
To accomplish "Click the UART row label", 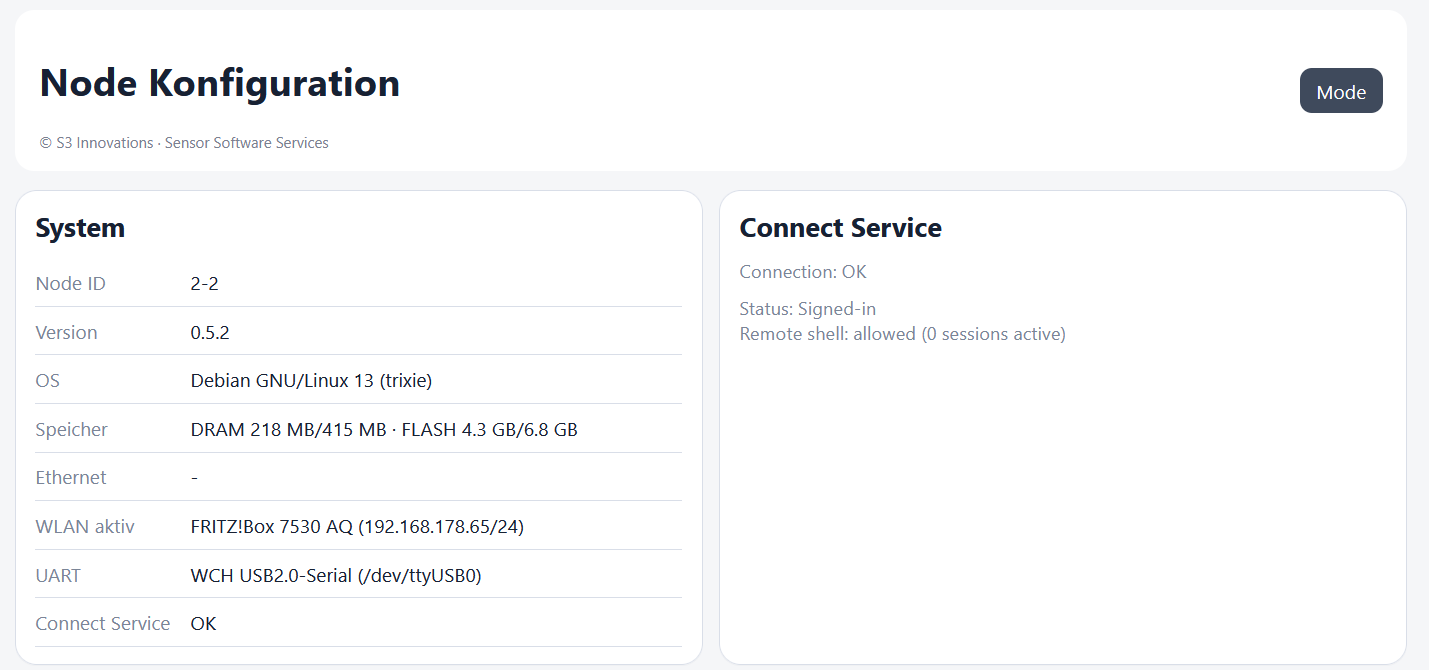I will (58, 576).
